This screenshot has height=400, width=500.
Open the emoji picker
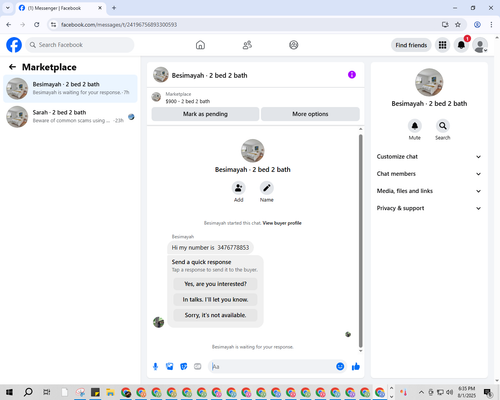[x=340, y=367]
